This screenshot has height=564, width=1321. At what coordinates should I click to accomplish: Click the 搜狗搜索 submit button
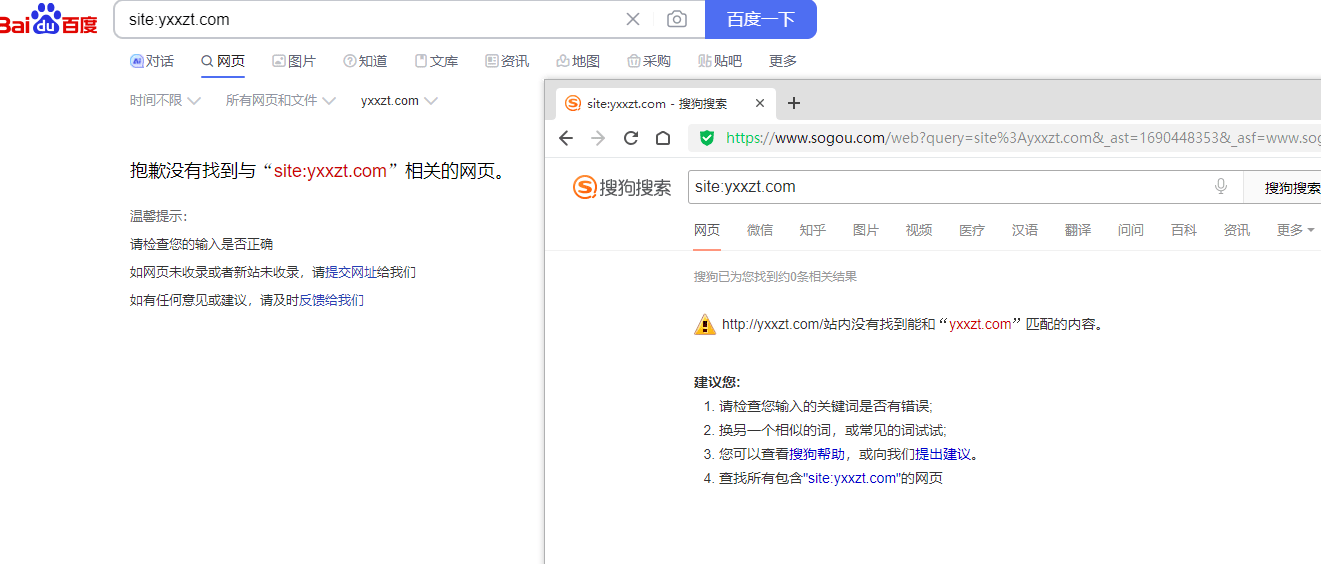pyautogui.click(x=1284, y=187)
